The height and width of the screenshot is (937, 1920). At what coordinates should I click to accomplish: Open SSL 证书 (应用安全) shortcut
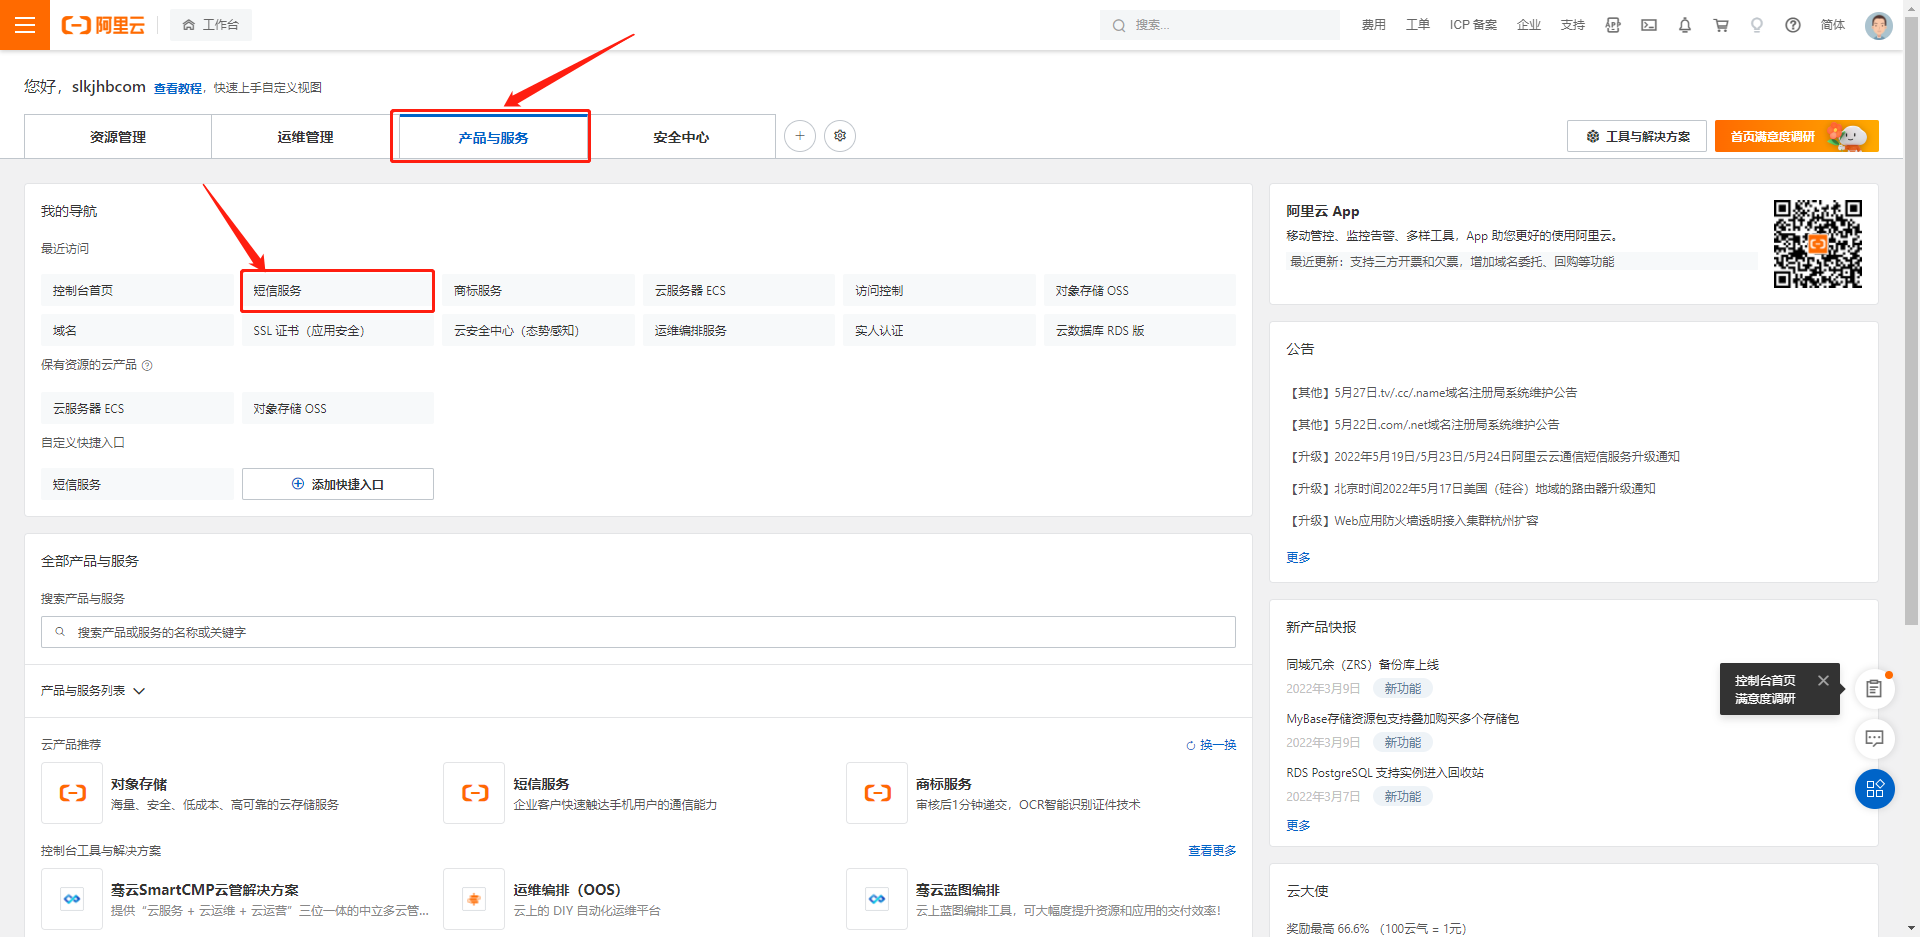(x=338, y=330)
